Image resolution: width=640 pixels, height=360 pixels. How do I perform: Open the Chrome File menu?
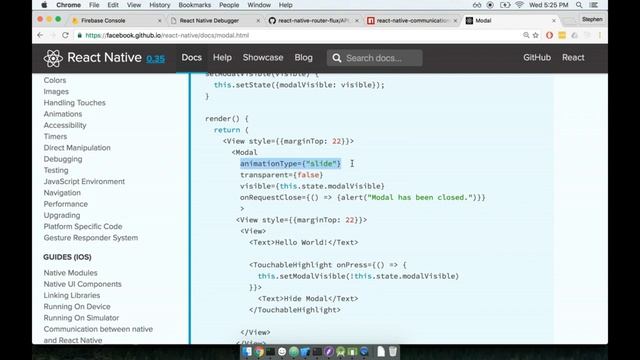tap(94, 5)
